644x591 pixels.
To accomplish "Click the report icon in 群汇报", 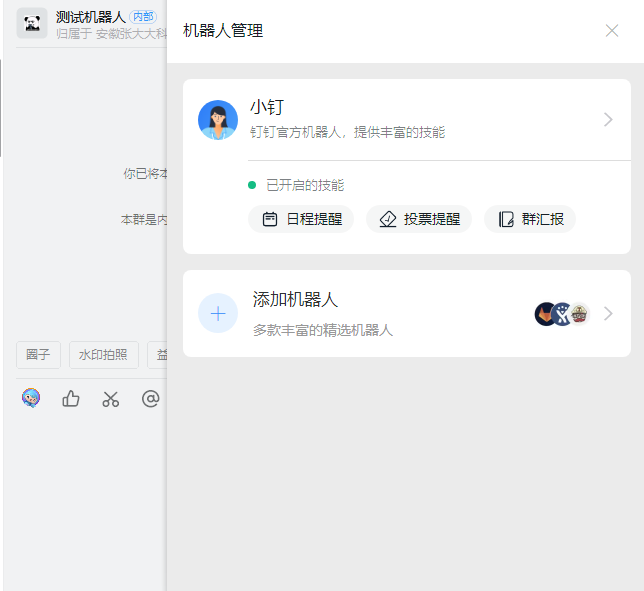I will click(506, 219).
